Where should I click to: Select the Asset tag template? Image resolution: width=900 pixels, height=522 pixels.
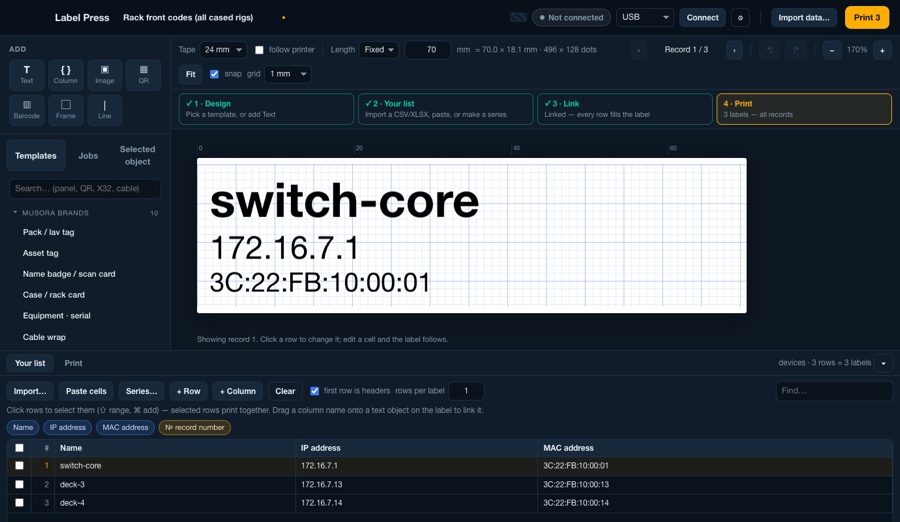tap(40, 253)
